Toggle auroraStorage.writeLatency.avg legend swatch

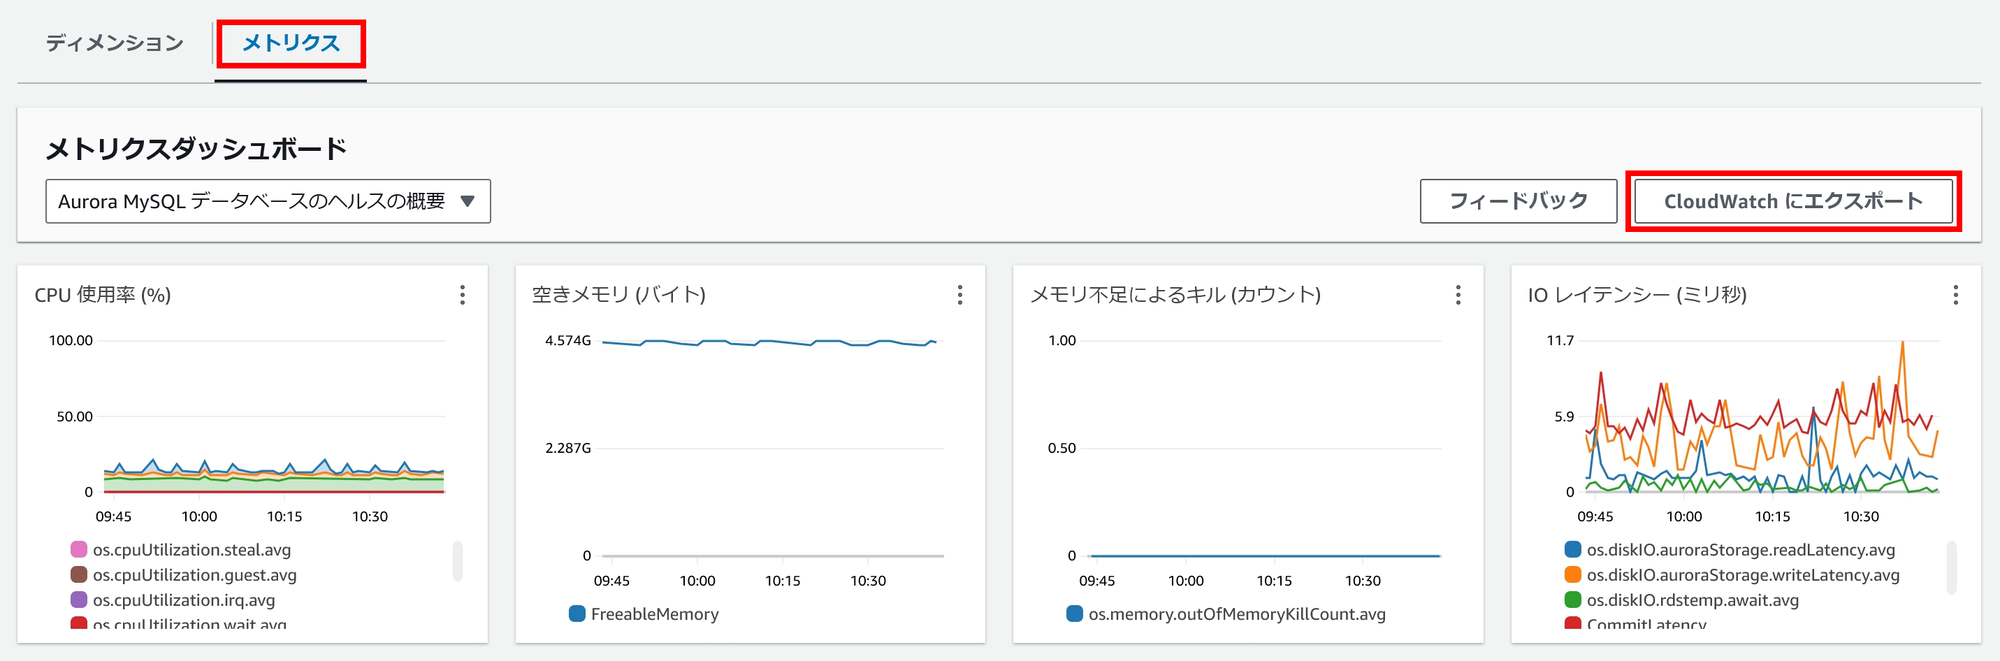tap(1573, 574)
